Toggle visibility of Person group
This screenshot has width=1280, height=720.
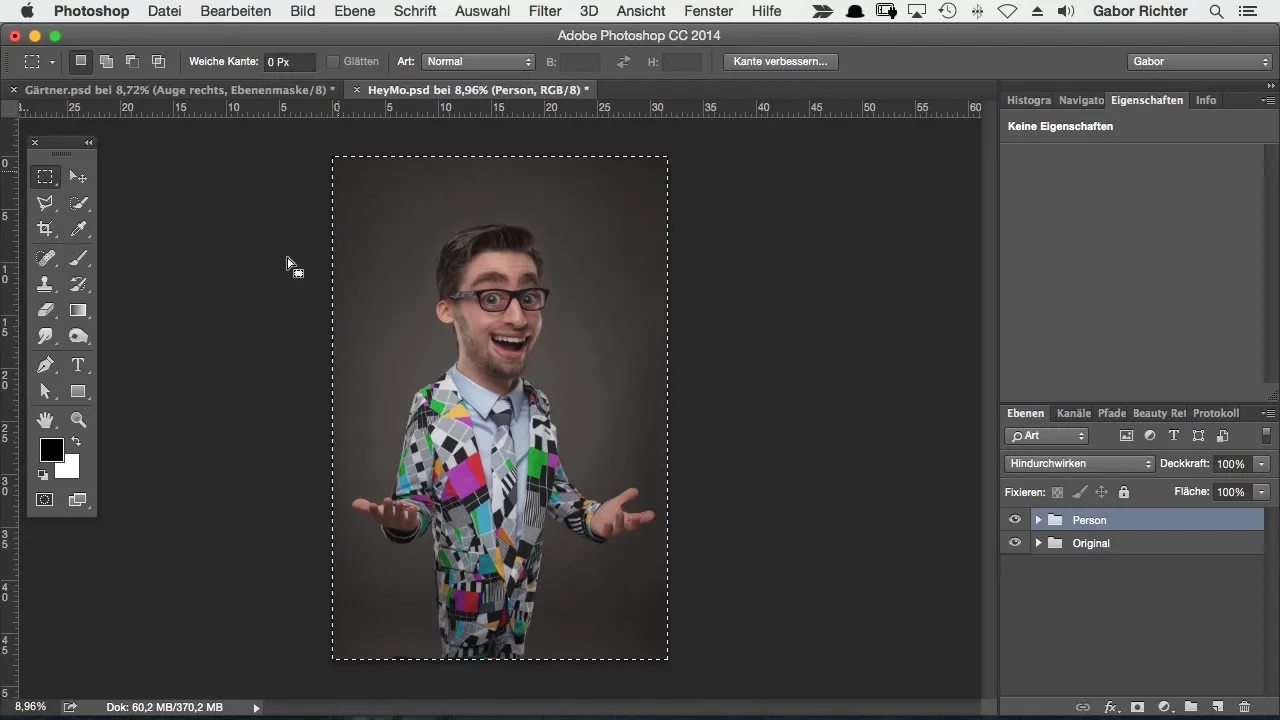[1015, 520]
